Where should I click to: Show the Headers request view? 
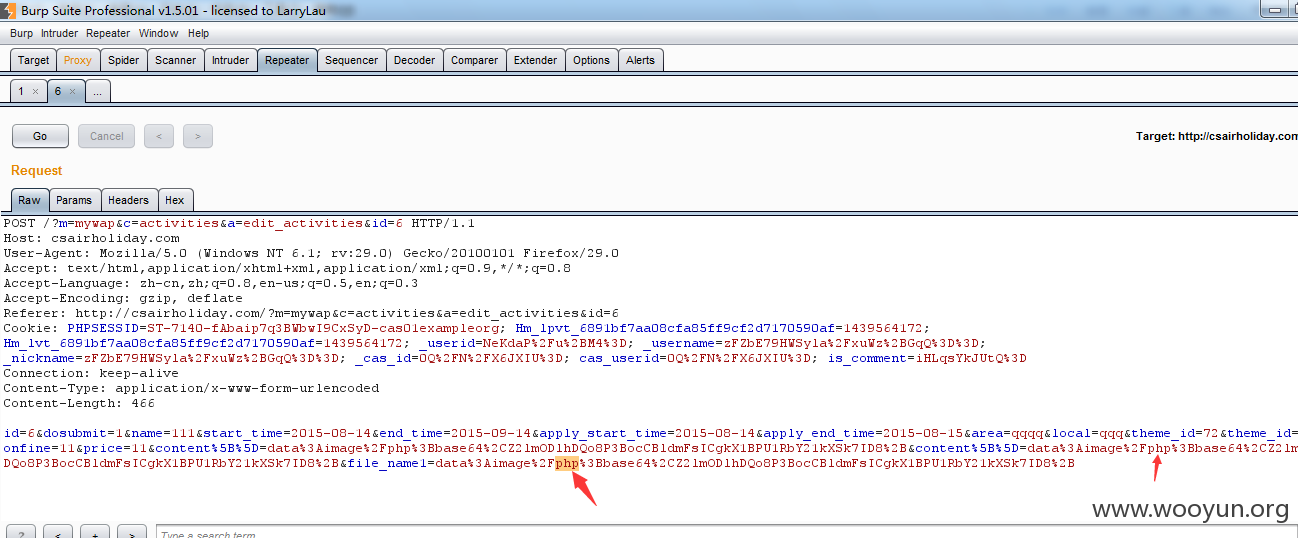[x=128, y=200]
